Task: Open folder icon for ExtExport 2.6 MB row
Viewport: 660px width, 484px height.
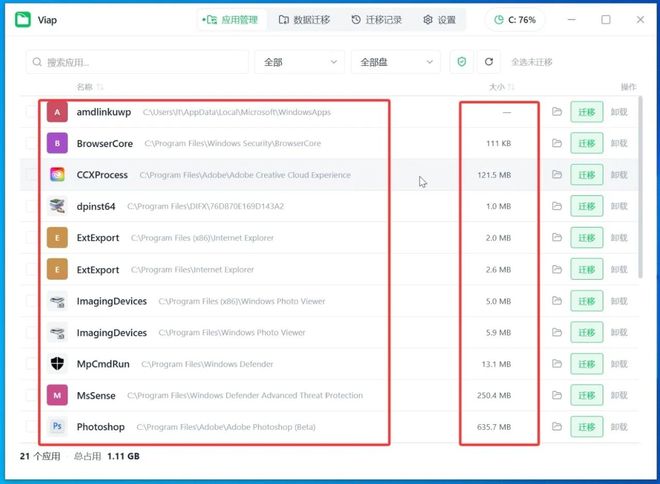Action: click(557, 269)
